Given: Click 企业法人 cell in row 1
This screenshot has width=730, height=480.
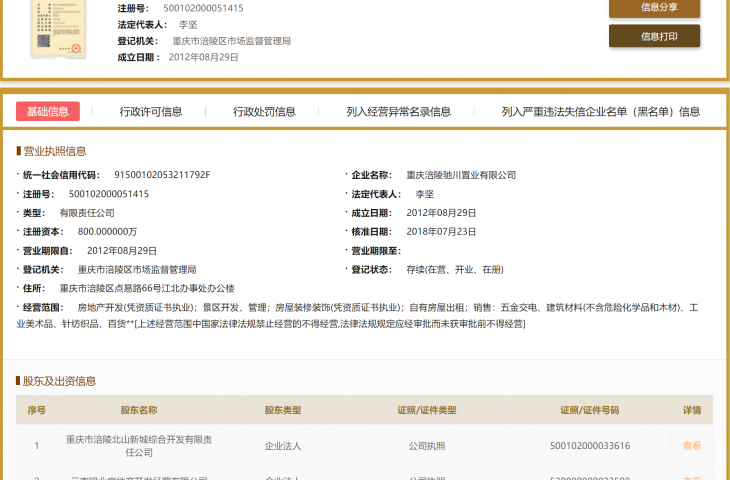Looking at the screenshot, I should point(283,446).
